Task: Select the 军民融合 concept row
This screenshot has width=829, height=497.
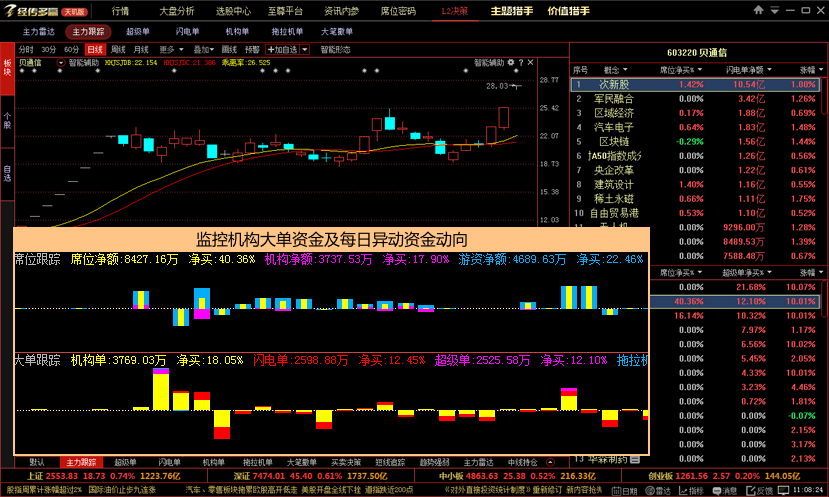Action: [695, 99]
